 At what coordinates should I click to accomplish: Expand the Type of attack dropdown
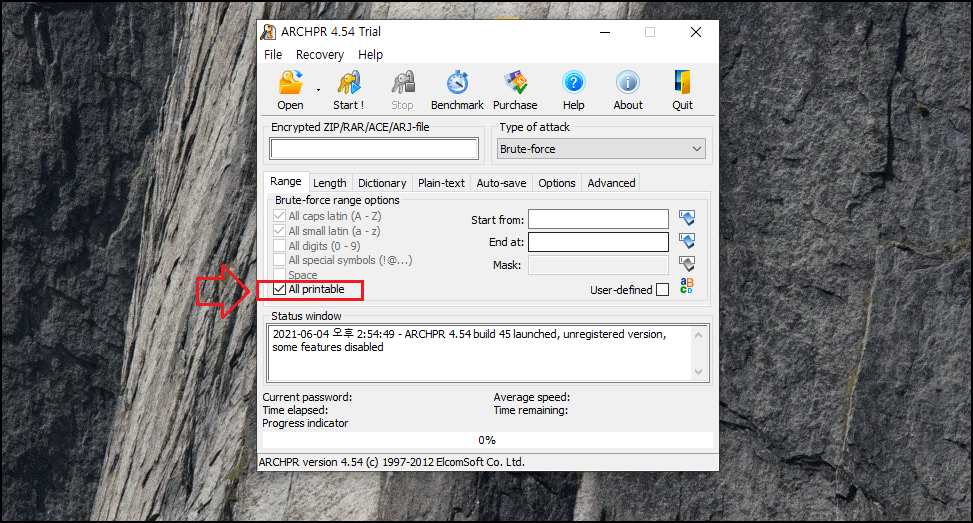(601, 149)
